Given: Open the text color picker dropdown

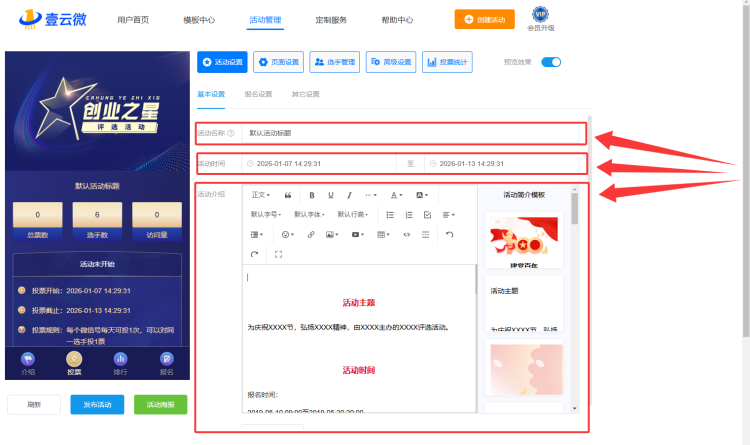Looking at the screenshot, I should [396, 195].
